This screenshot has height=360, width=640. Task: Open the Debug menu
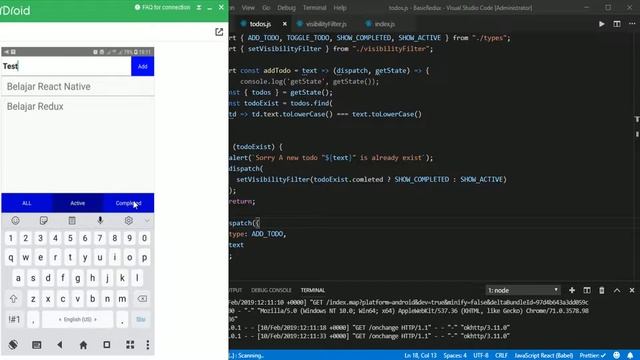pyautogui.click(x=286, y=8)
